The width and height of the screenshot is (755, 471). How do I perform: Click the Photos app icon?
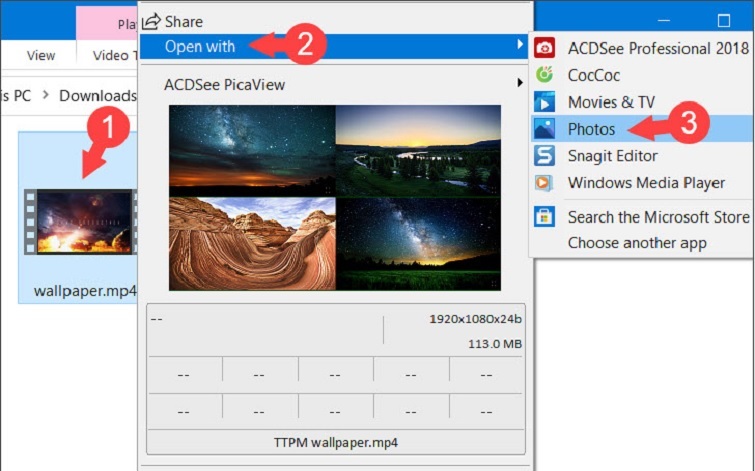coord(544,129)
